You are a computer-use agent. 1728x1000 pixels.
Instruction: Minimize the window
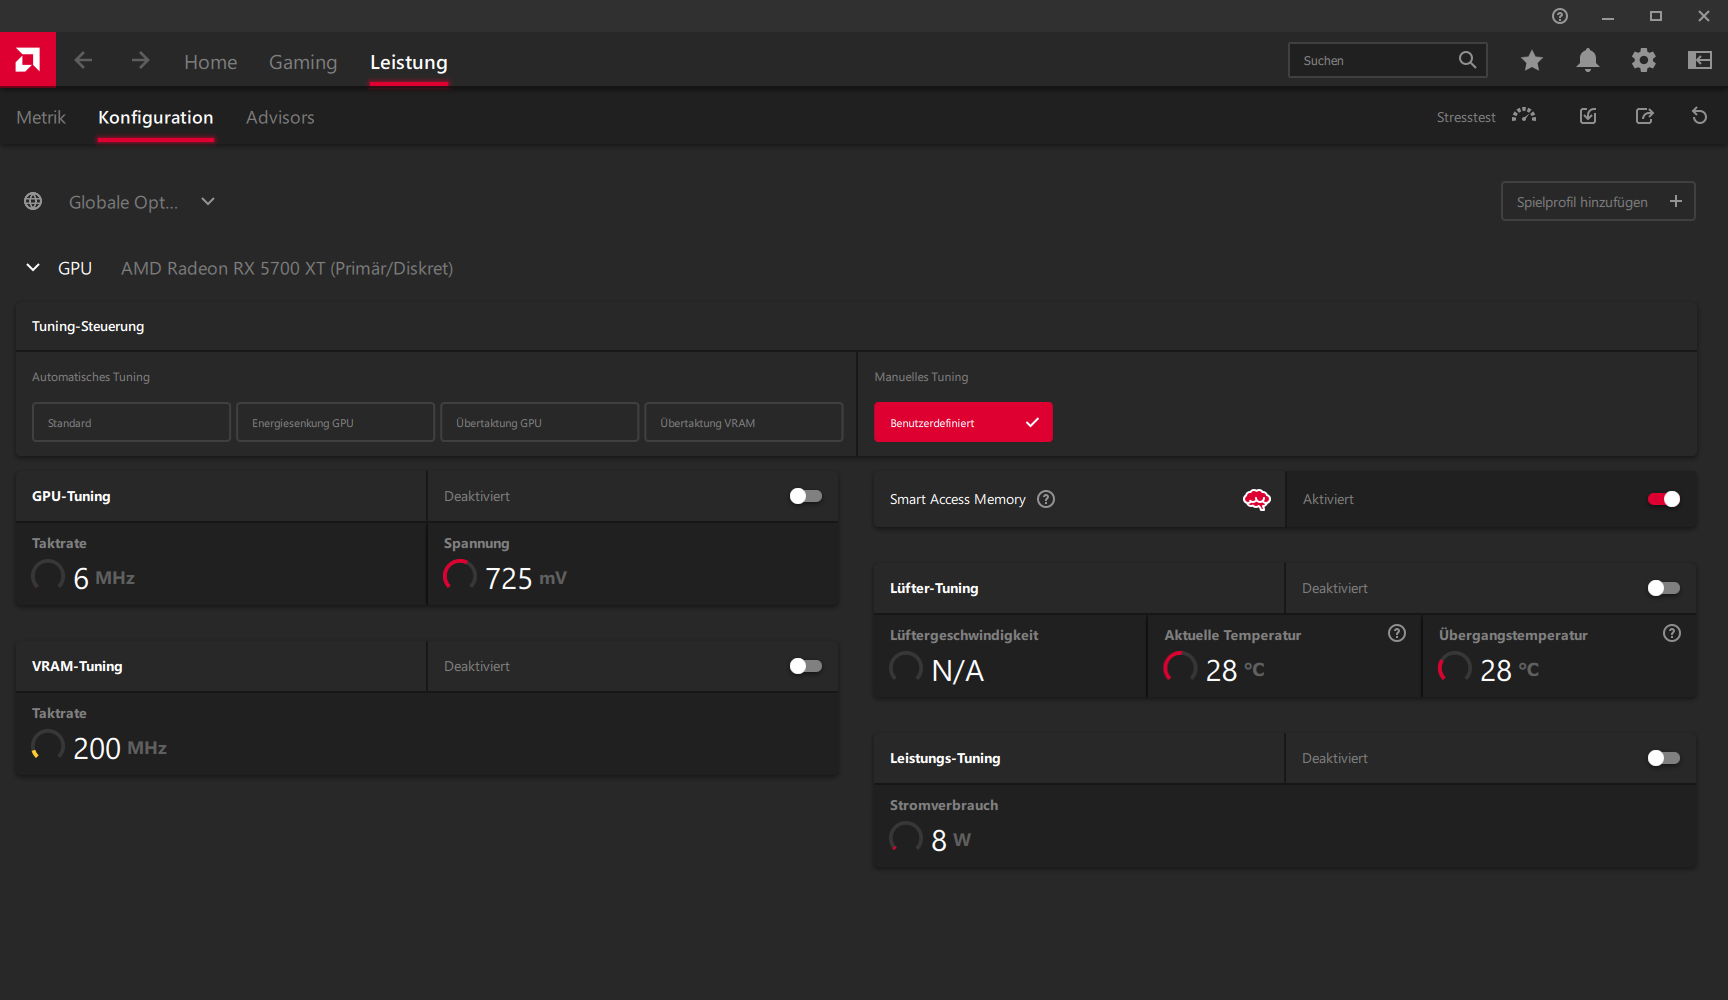pos(1607,16)
